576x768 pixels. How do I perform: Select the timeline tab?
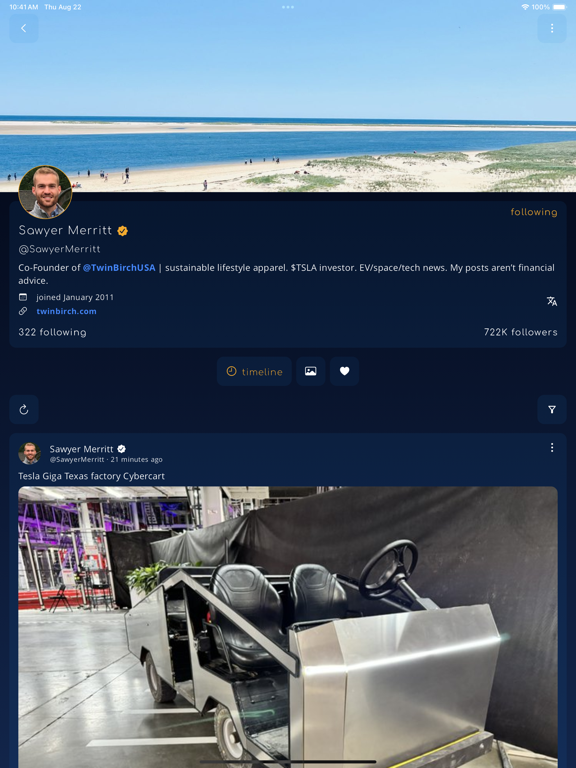[x=254, y=371]
